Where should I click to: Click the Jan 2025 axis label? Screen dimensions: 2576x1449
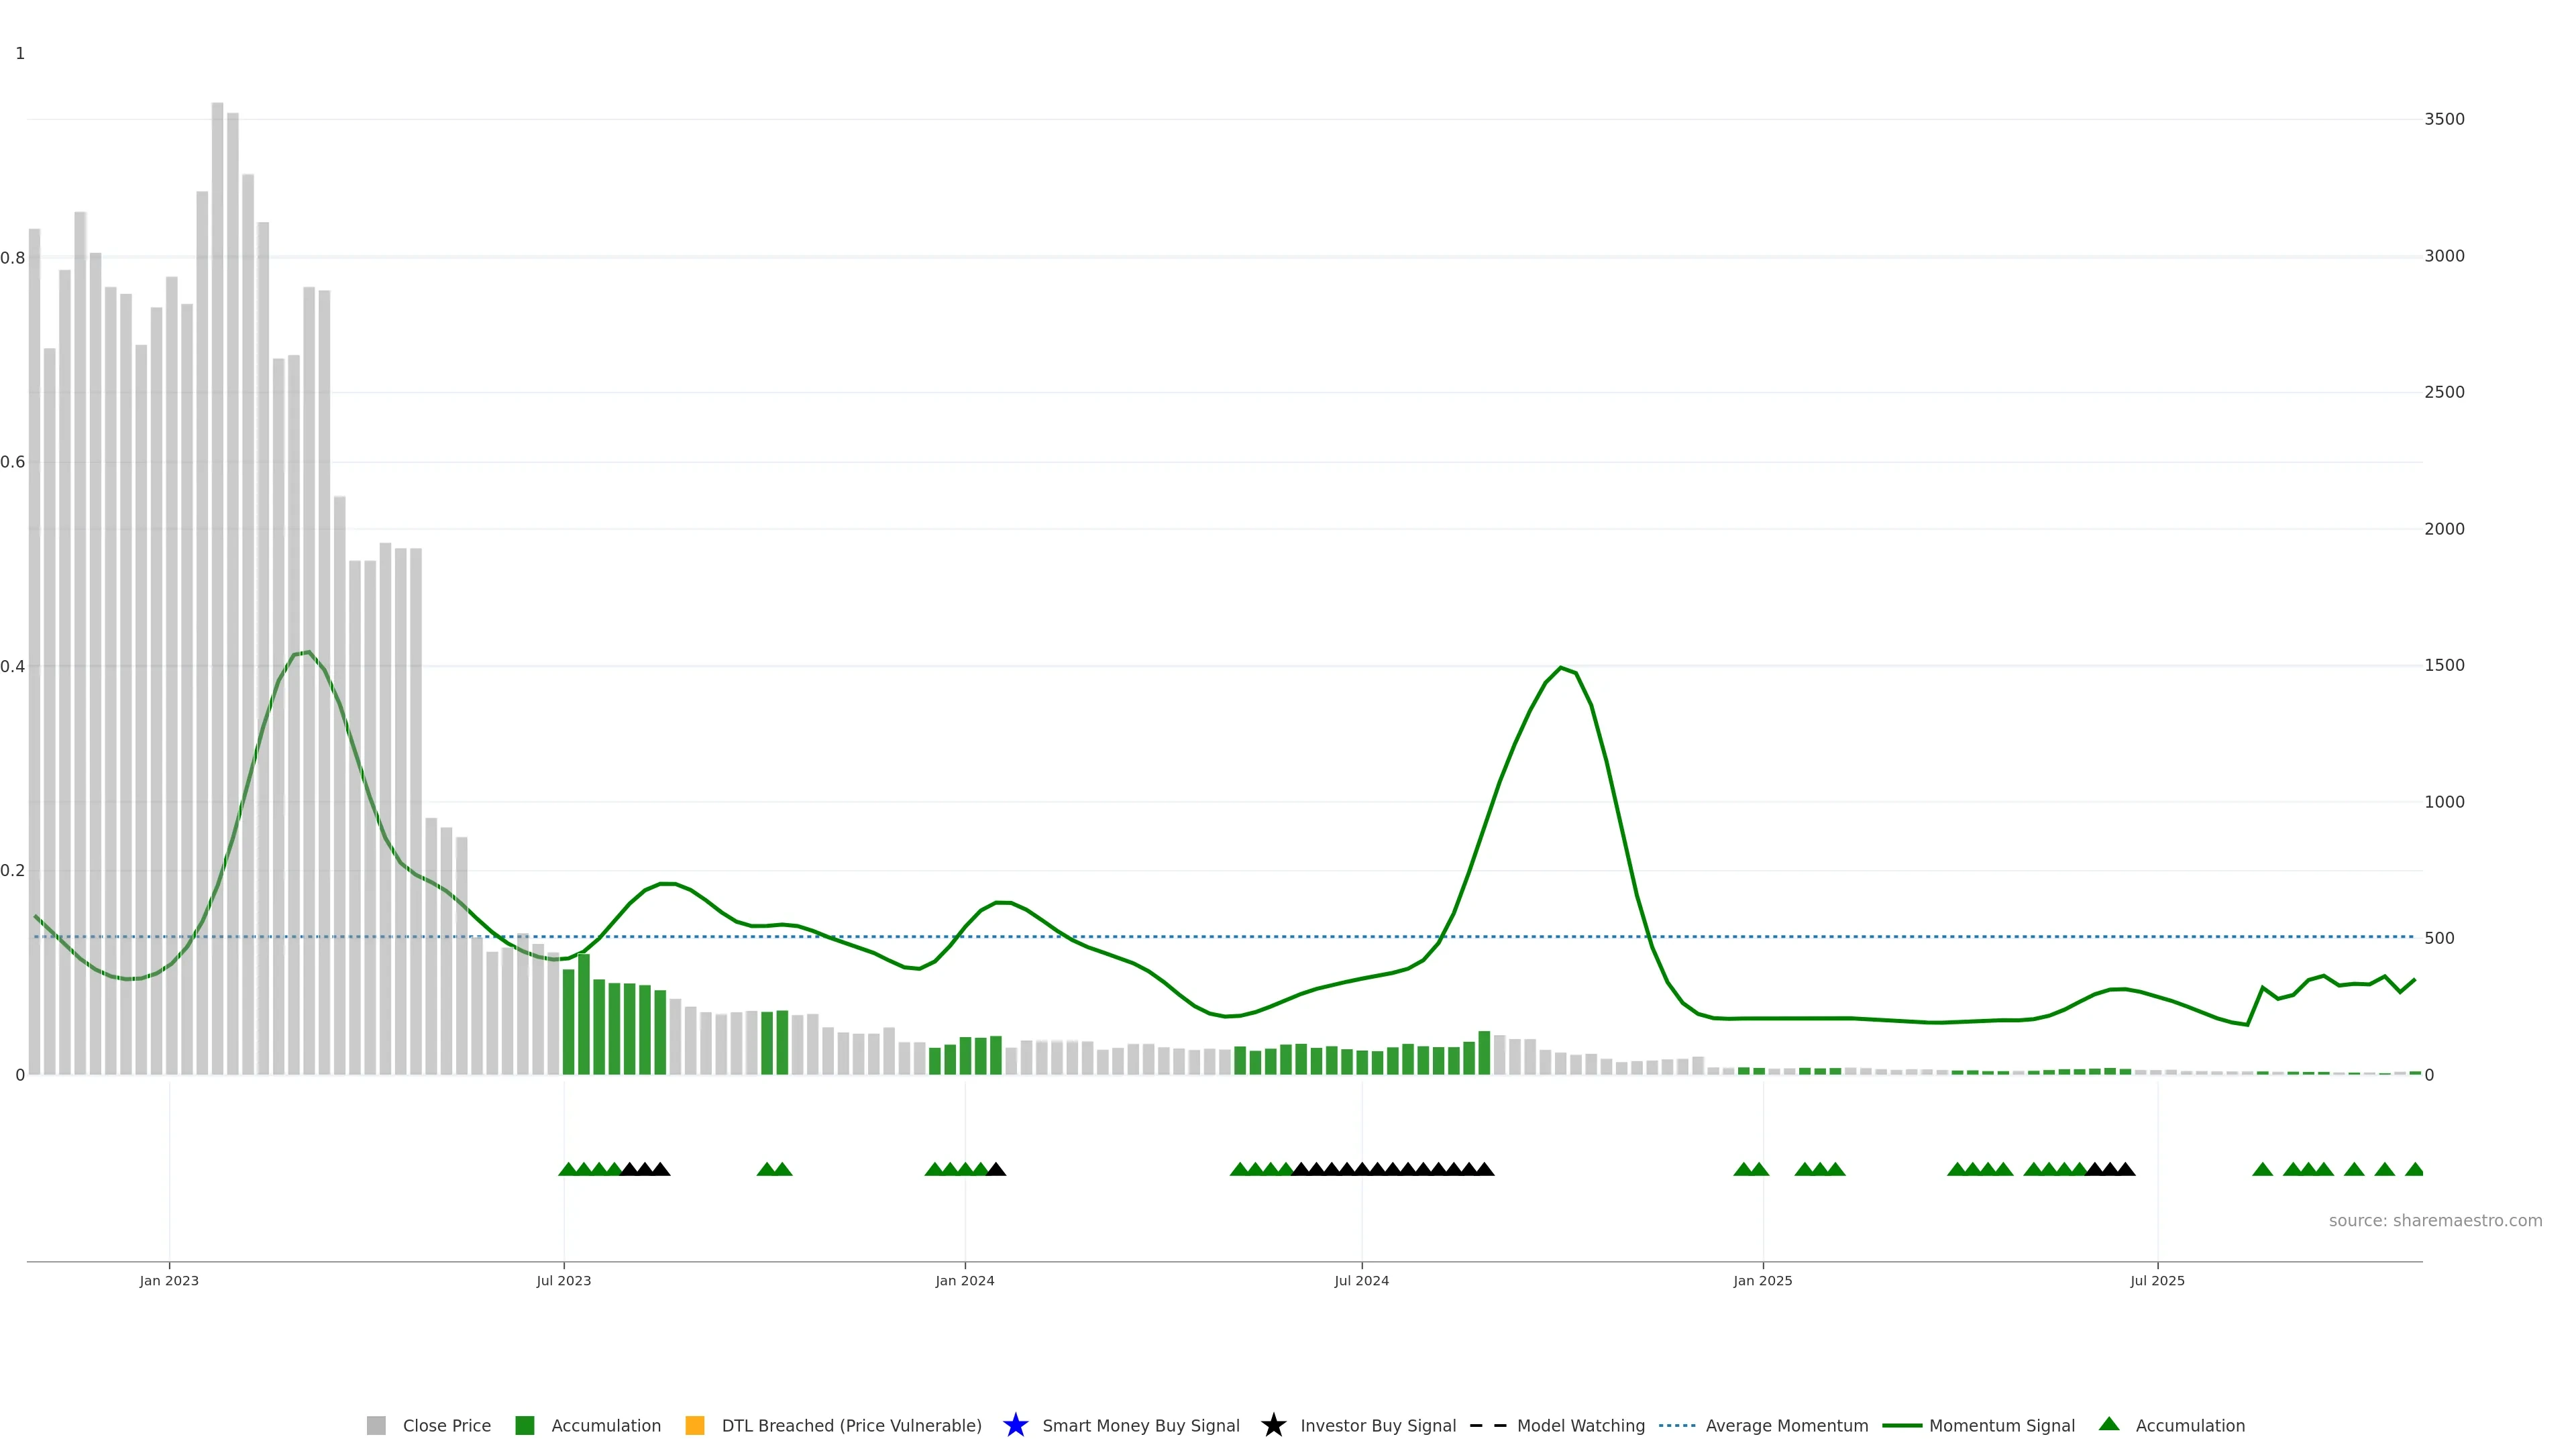[1762, 1281]
